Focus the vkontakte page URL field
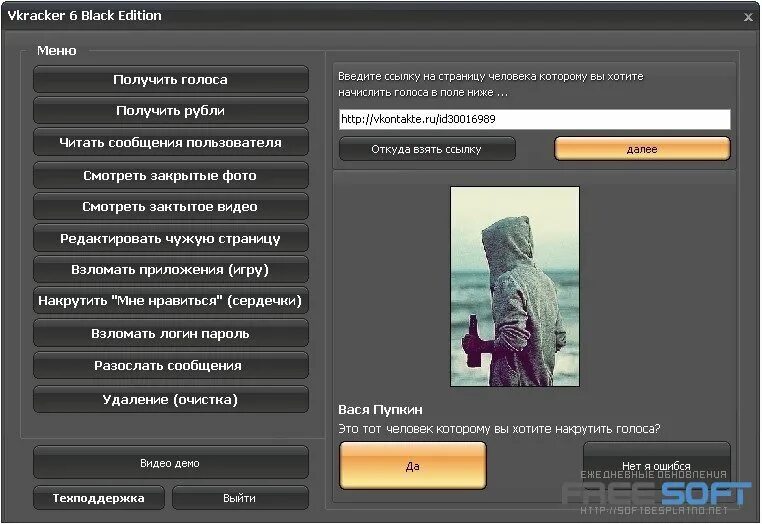 (535, 119)
